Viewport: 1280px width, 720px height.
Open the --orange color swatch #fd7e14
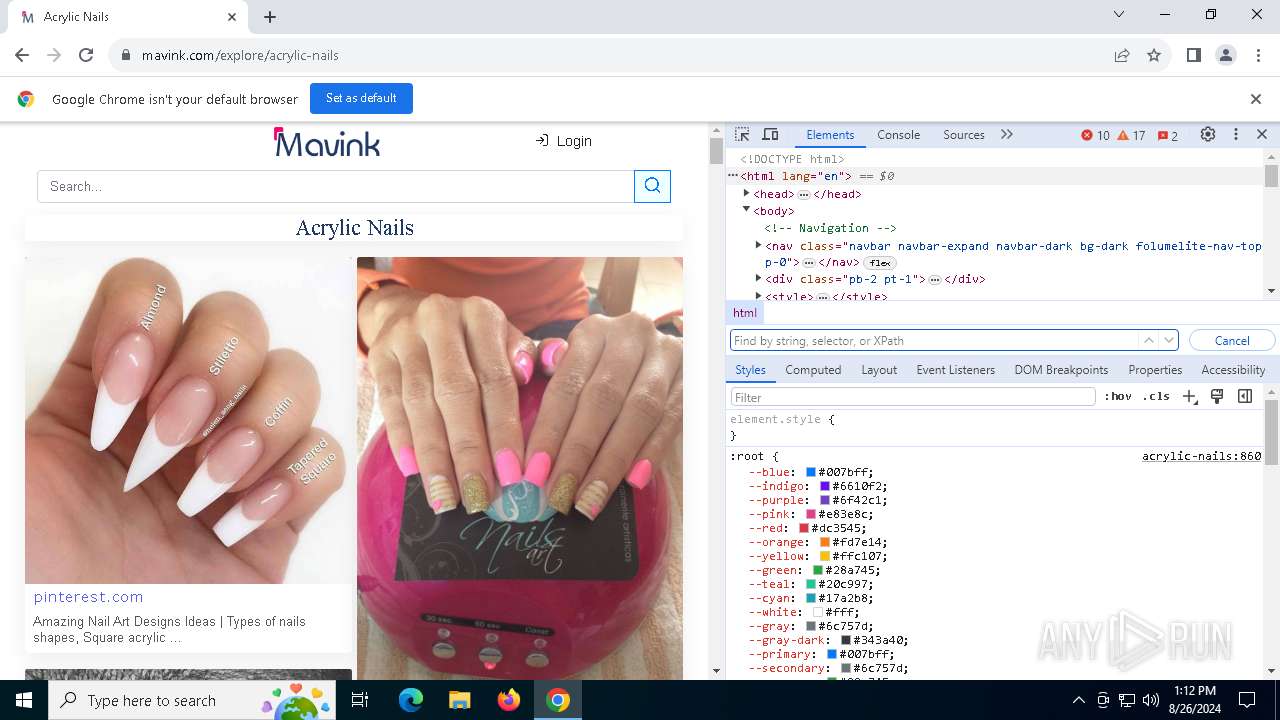coord(825,542)
